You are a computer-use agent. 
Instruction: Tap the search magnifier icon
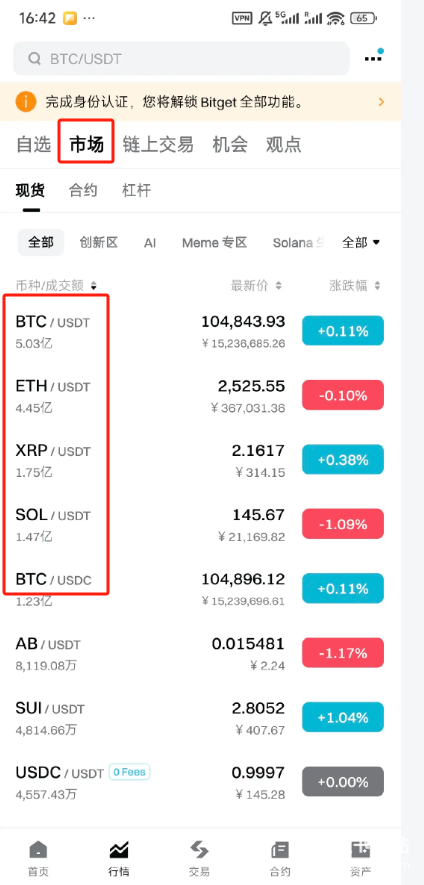pyautogui.click(x=34, y=59)
